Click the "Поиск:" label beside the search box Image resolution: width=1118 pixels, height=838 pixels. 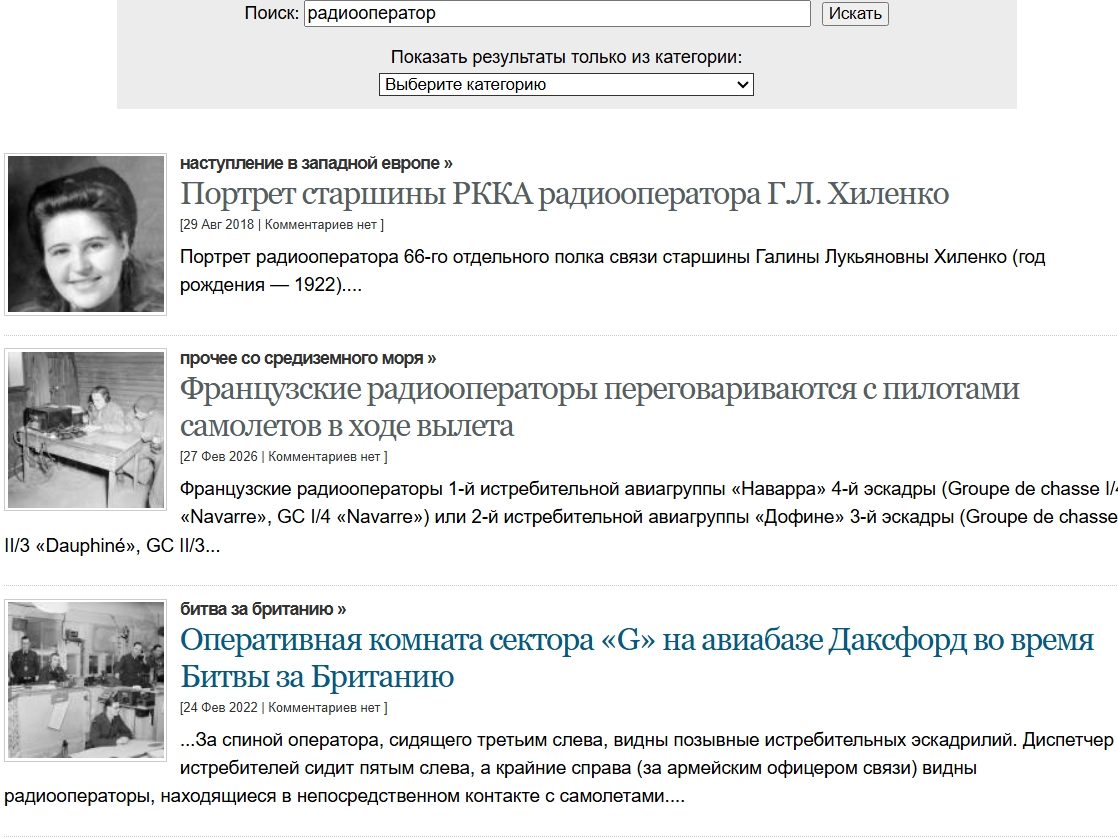[x=272, y=14]
